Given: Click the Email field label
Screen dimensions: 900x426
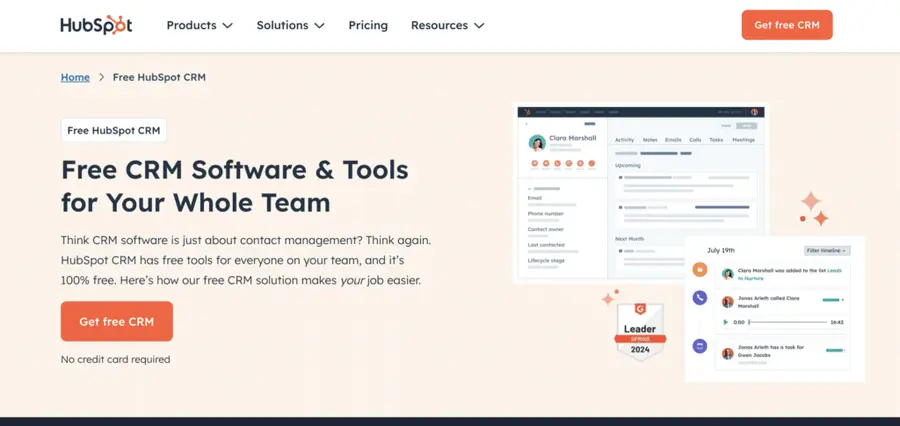Looking at the screenshot, I should pos(534,198).
